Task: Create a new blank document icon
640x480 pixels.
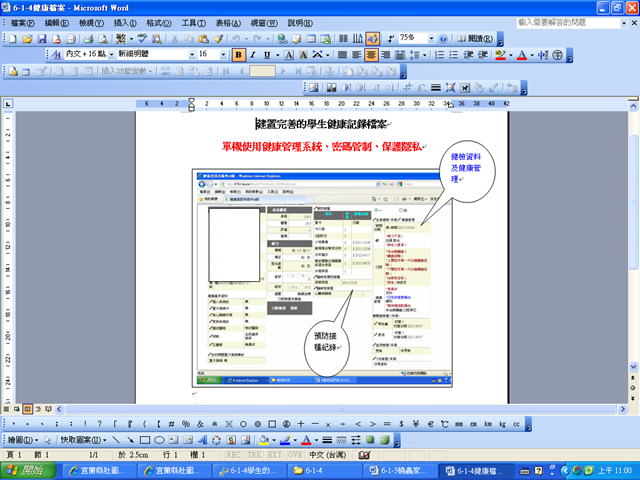Action: coord(13,38)
